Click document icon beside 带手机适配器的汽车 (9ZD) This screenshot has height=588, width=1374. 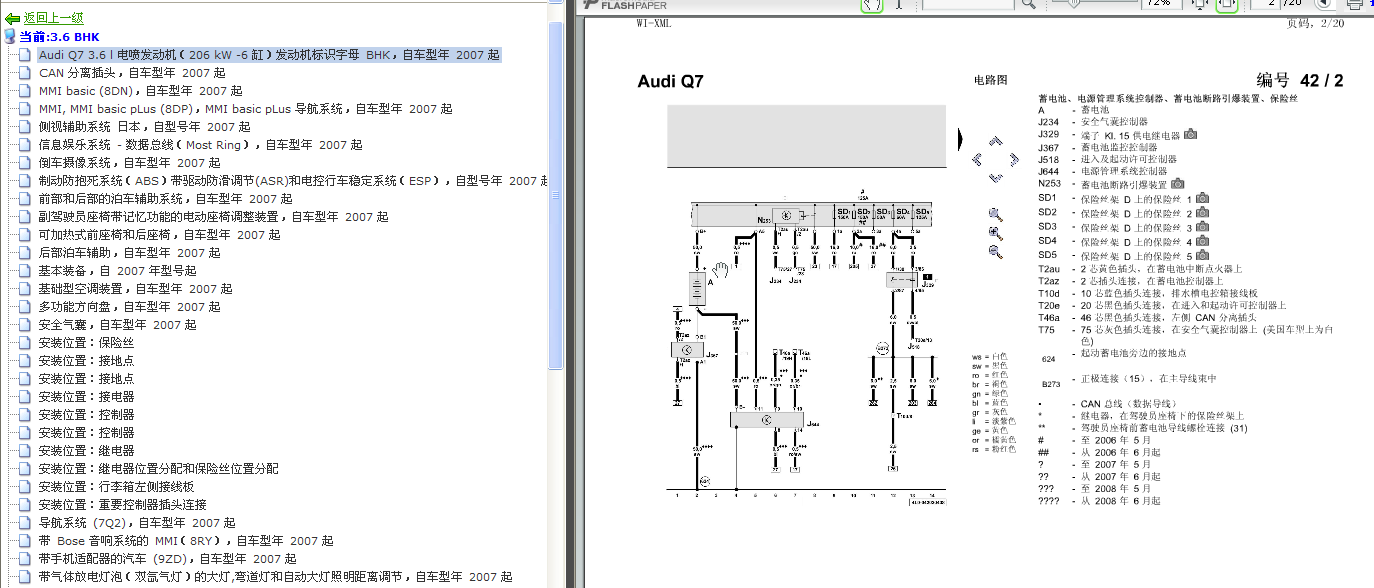(25, 559)
